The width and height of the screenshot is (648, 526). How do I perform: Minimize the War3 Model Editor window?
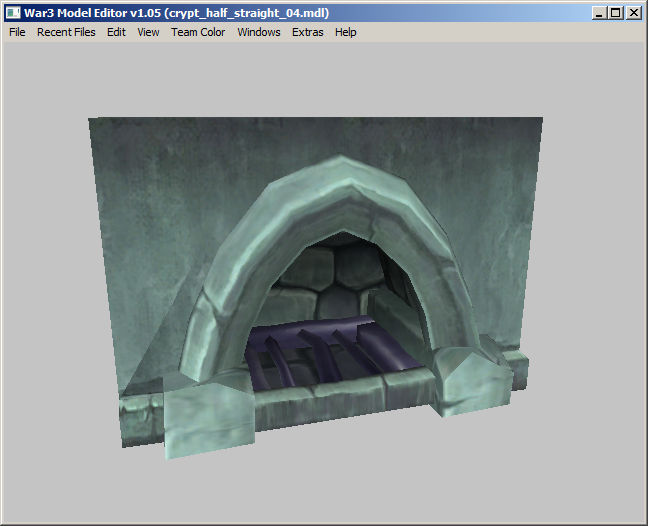pyautogui.click(x=599, y=13)
